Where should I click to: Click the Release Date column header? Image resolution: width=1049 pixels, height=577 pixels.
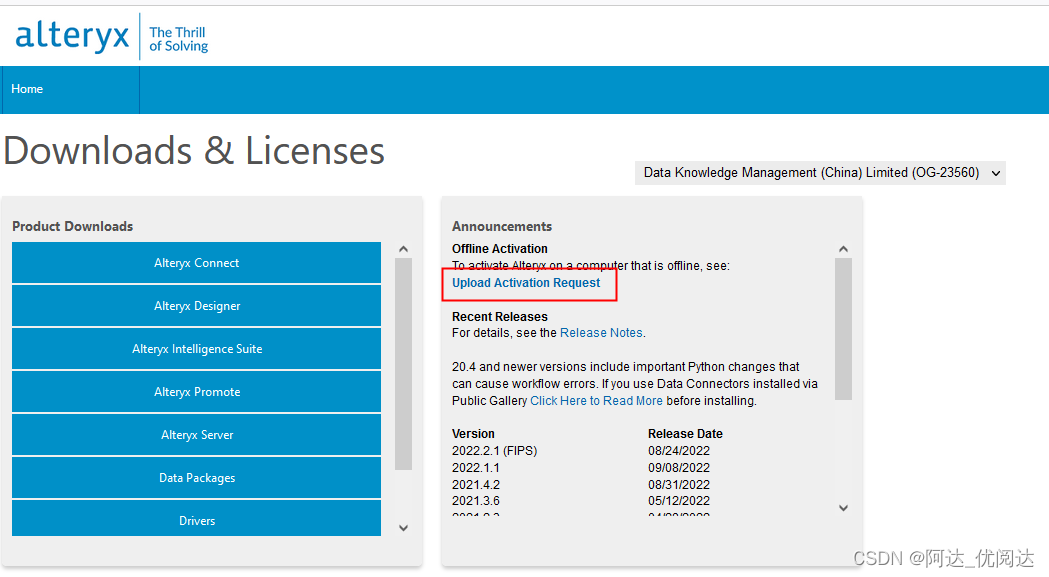(x=685, y=434)
